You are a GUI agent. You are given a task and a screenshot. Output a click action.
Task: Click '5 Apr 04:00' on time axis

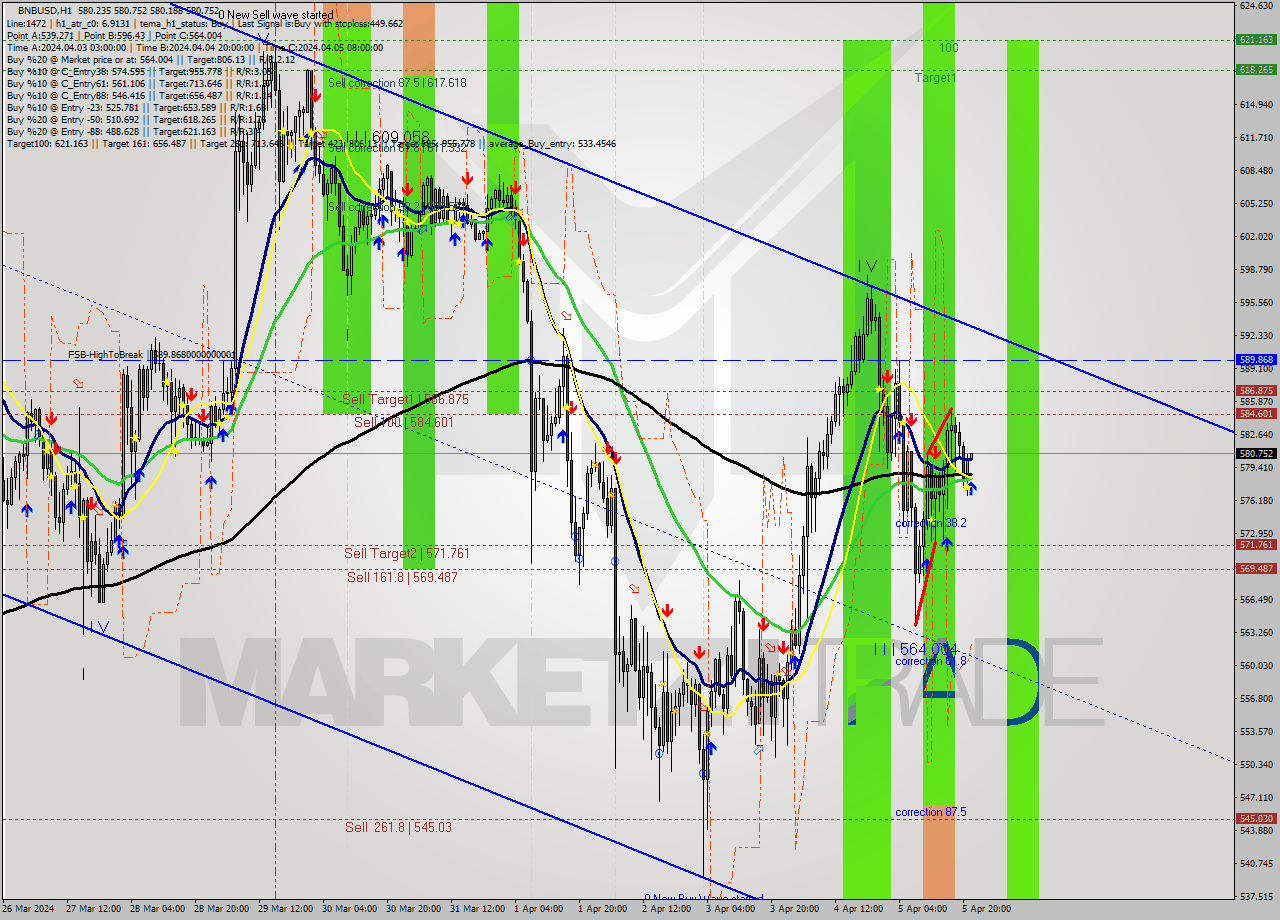925,909
